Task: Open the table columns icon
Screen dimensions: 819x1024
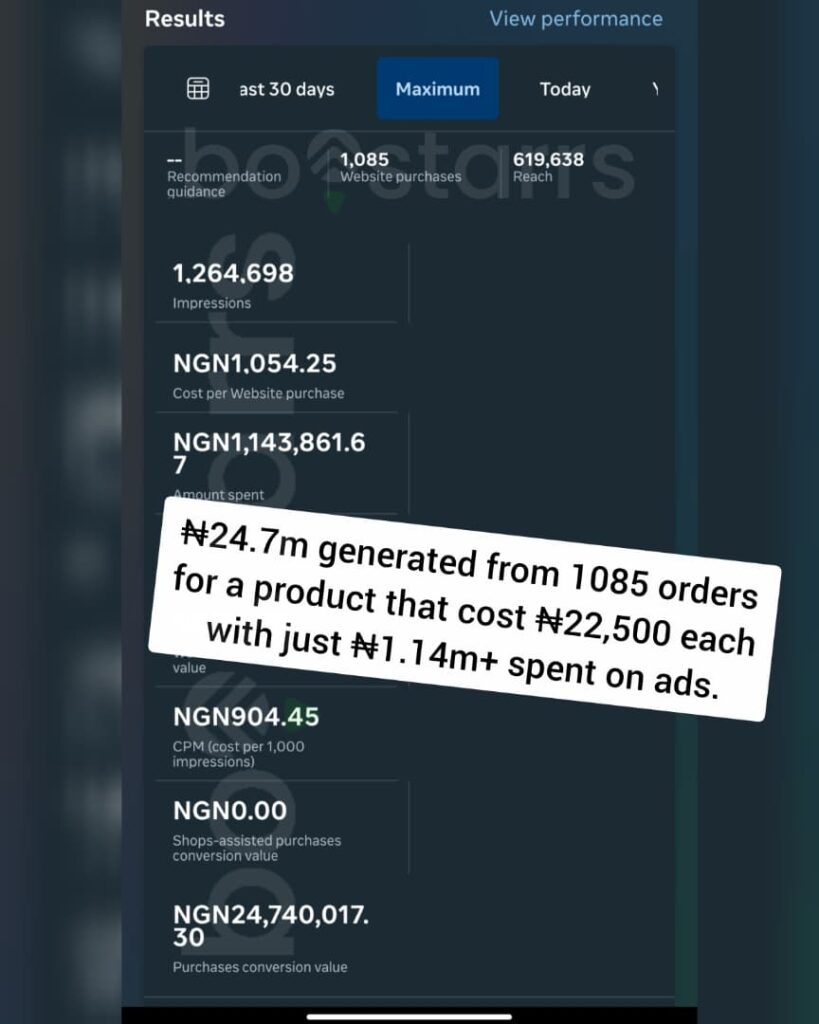Action: (198, 89)
